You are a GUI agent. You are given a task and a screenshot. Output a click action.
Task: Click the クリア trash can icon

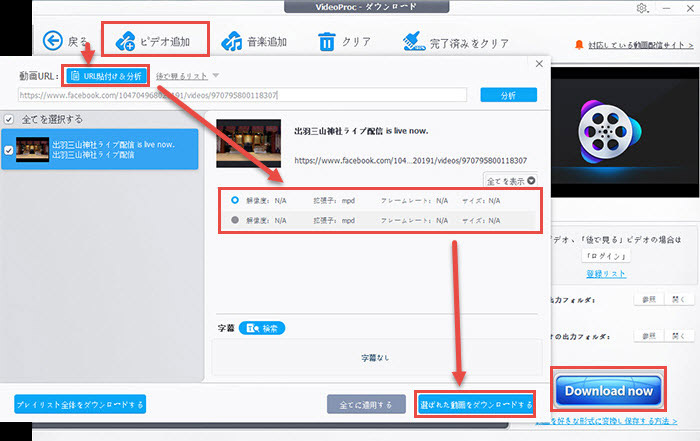(x=327, y=42)
